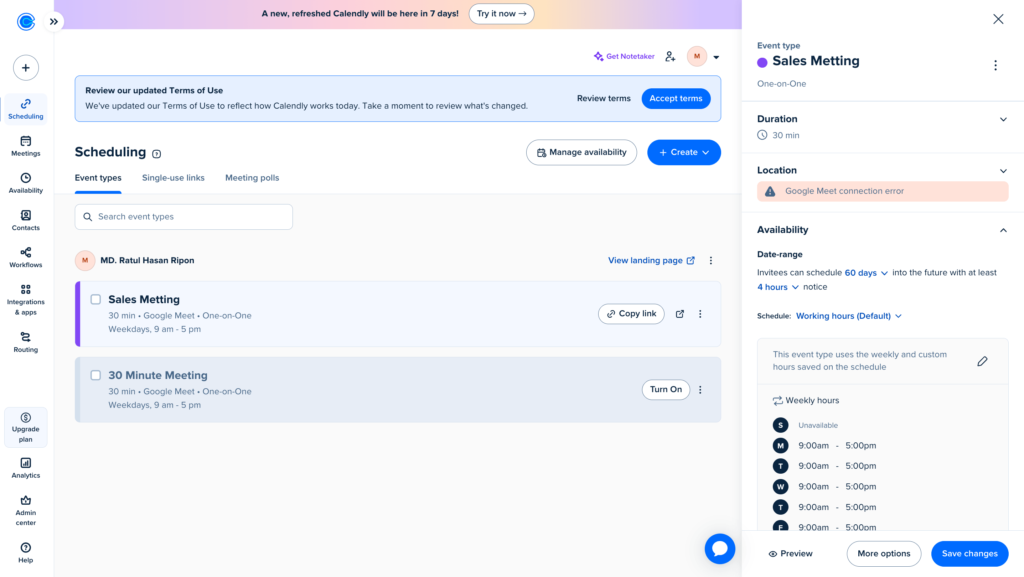Click Get Notetaker link
This screenshot has height=577, width=1024.
coord(624,57)
